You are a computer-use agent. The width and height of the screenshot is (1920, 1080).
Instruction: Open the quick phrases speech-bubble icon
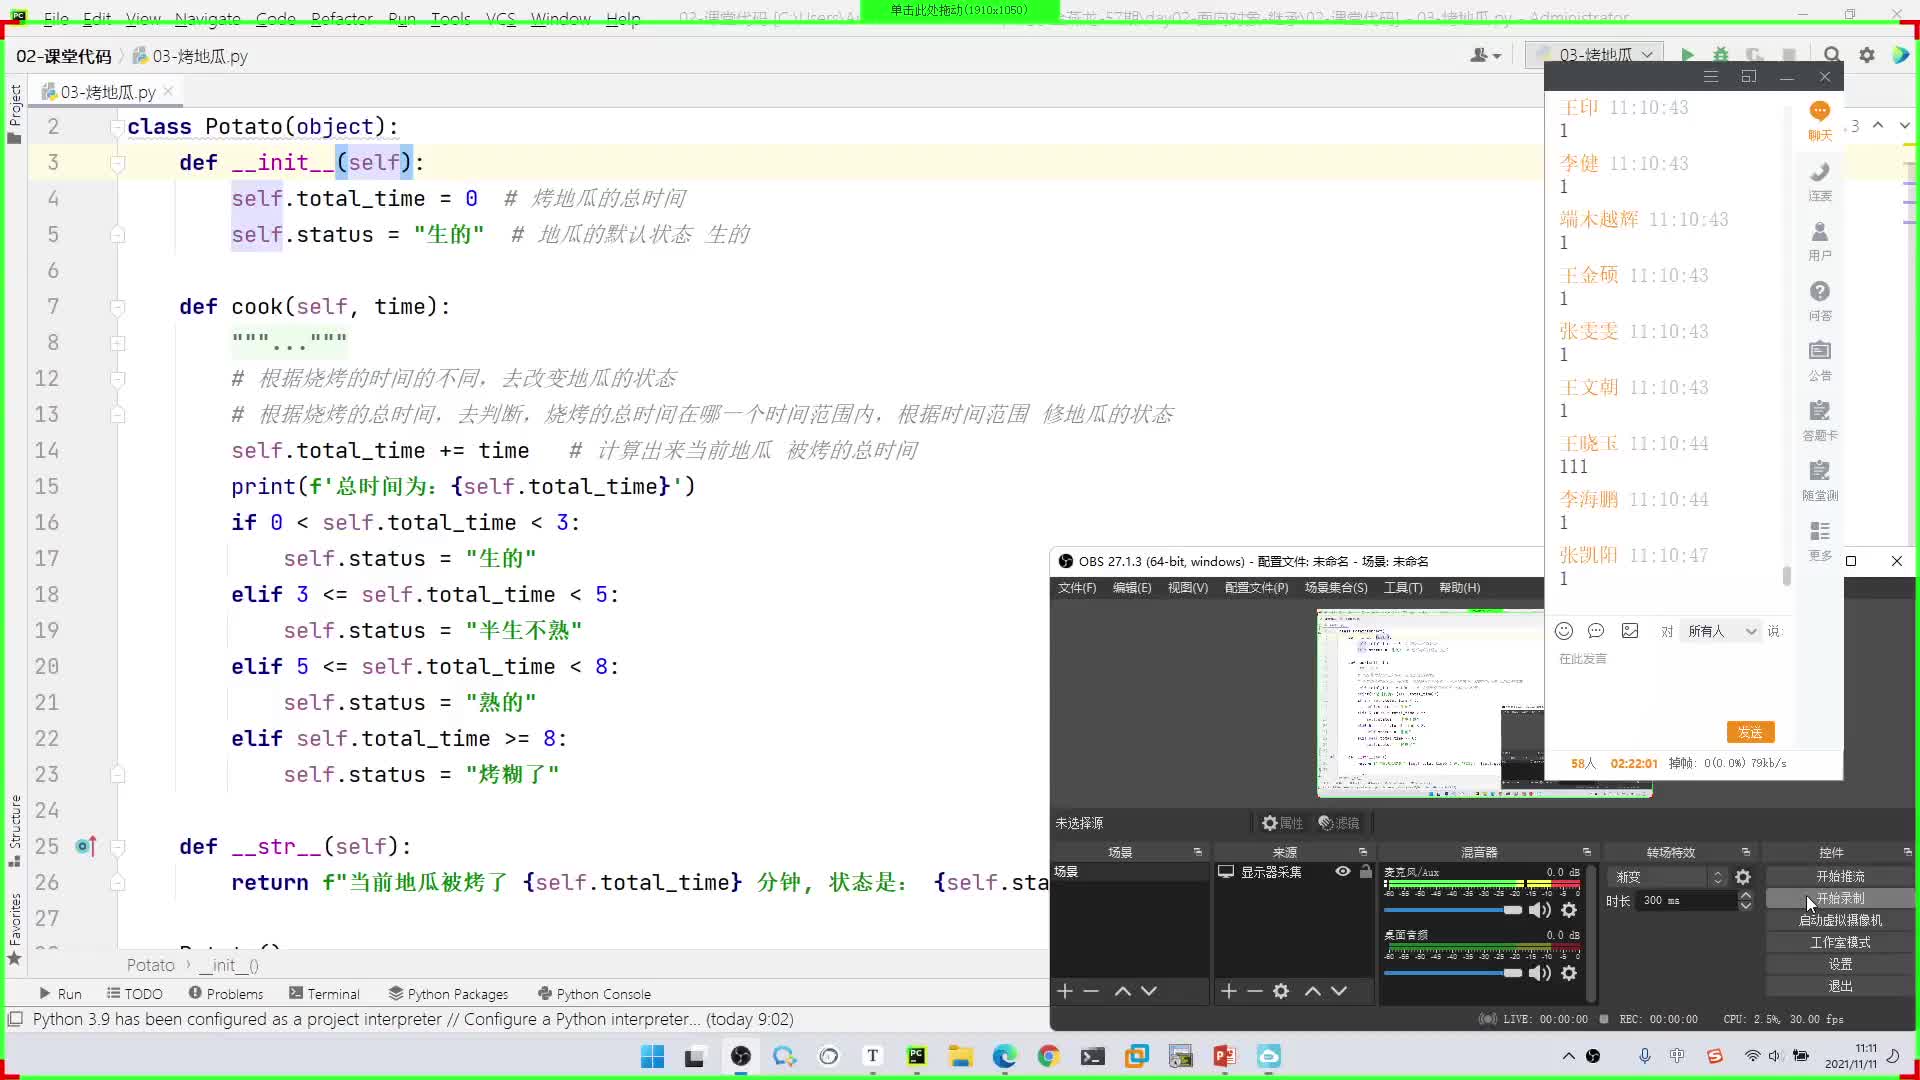[x=1596, y=631]
